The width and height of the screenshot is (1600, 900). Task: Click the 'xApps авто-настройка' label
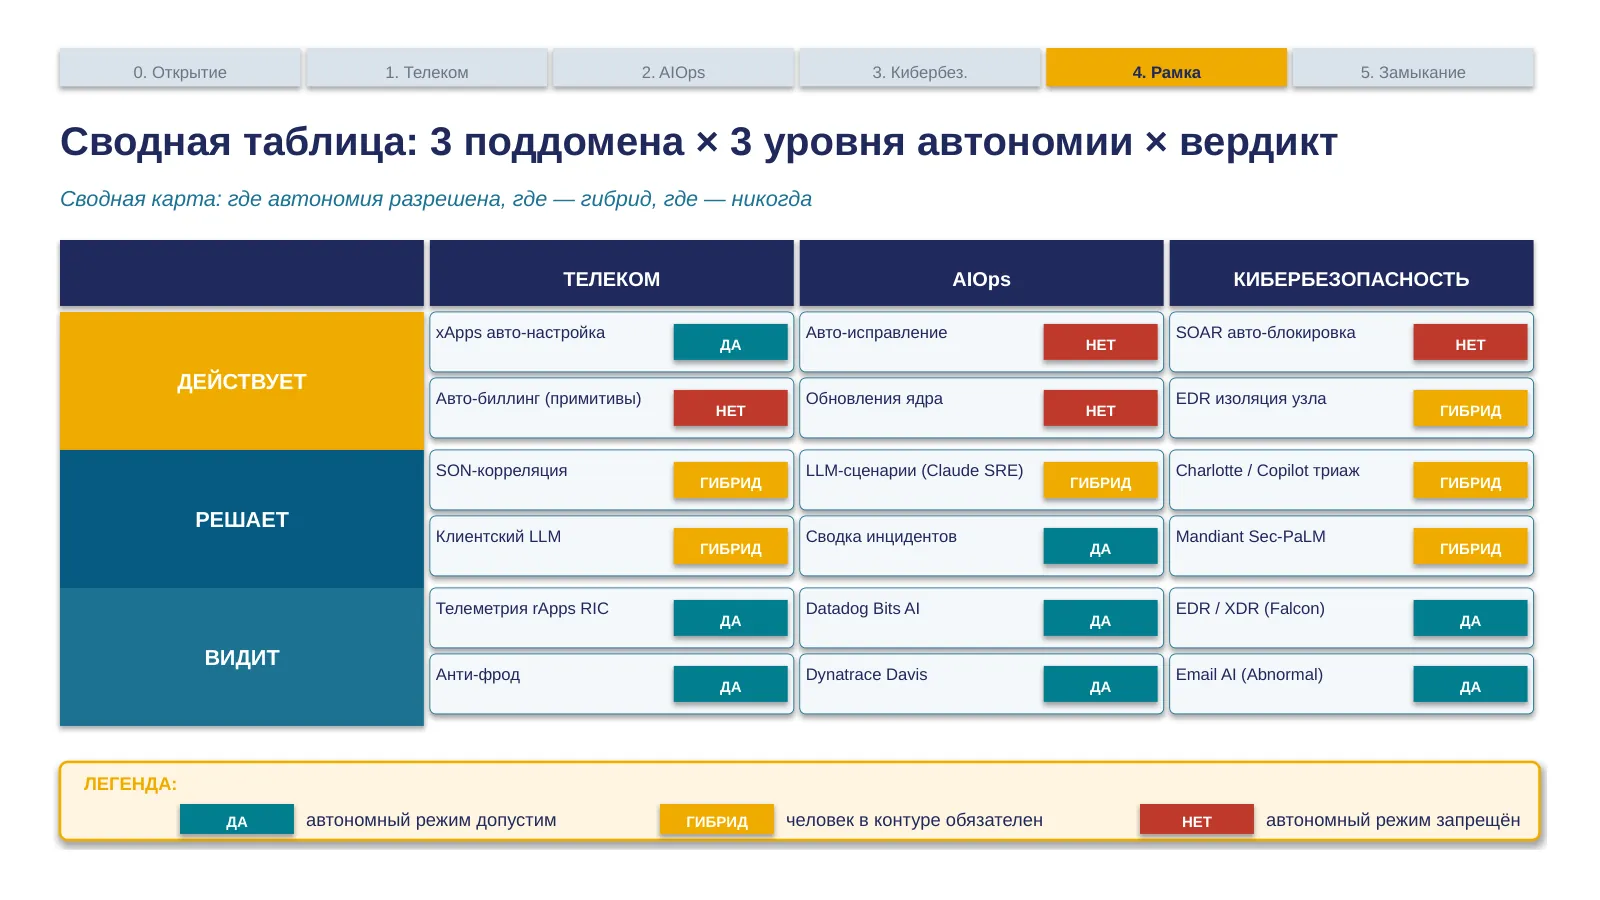pos(520,333)
